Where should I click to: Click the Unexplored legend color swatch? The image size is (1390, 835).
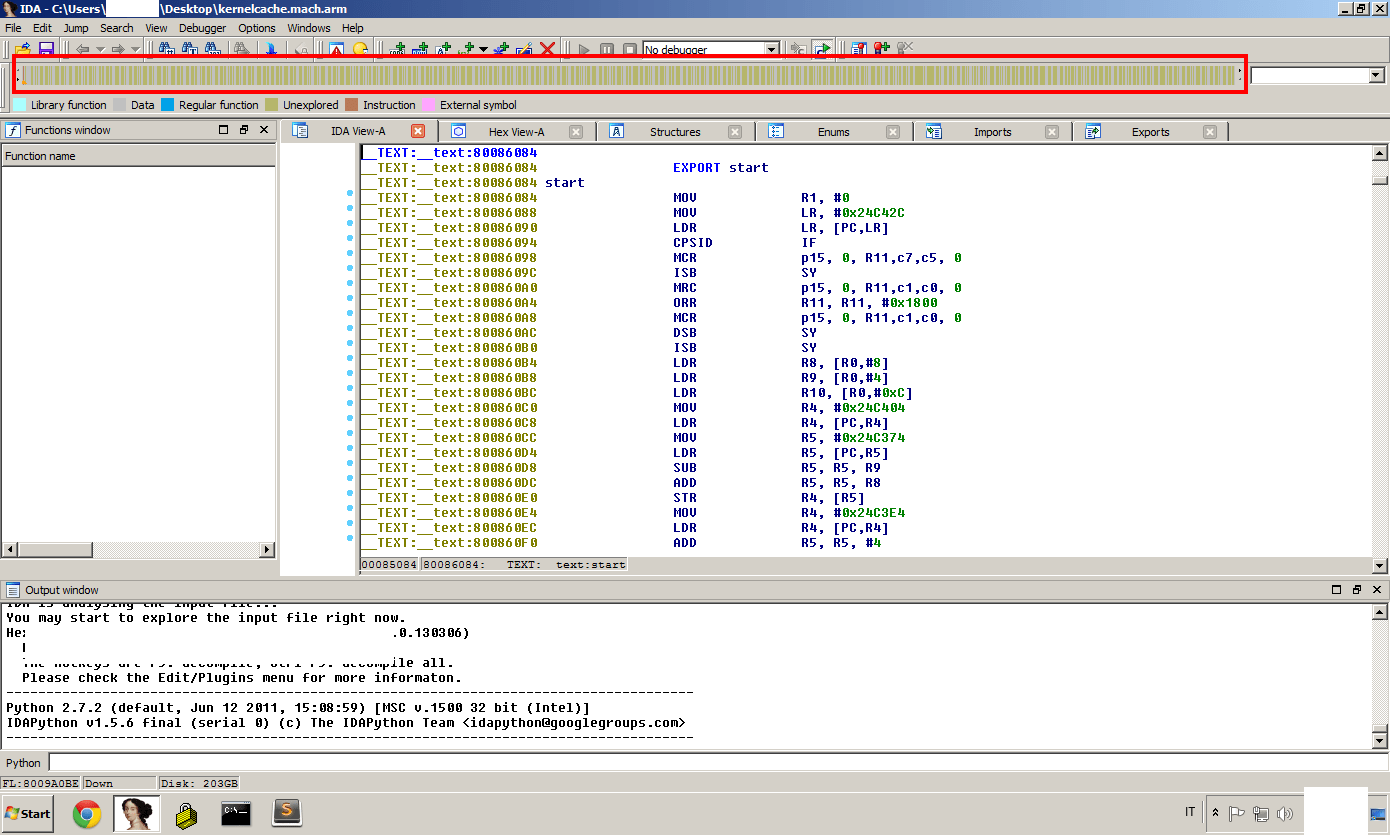272,105
